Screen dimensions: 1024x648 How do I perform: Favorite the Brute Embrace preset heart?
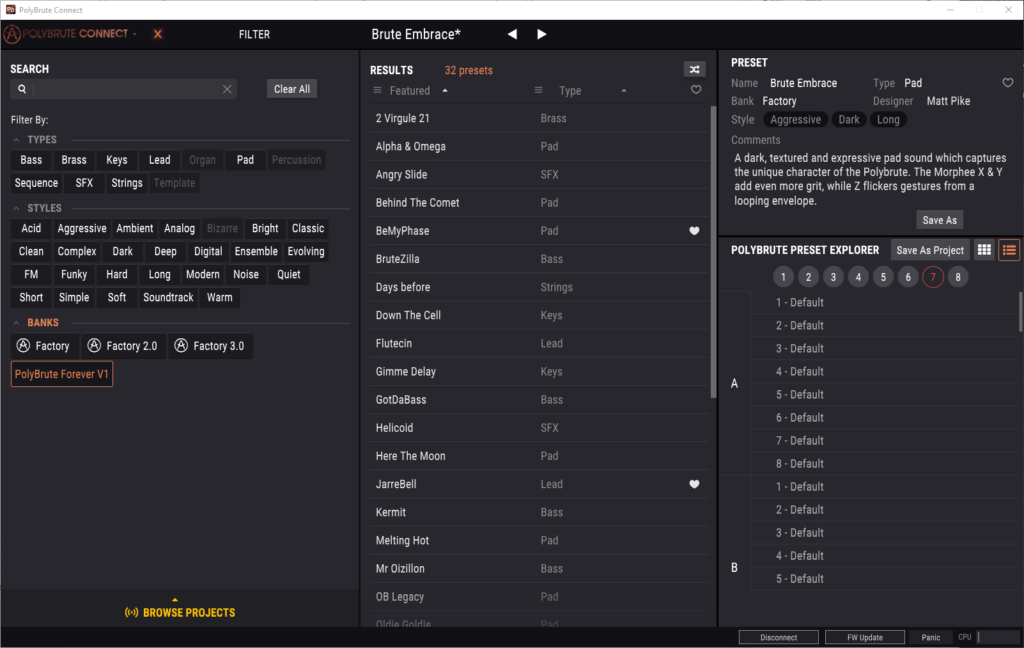[1007, 83]
